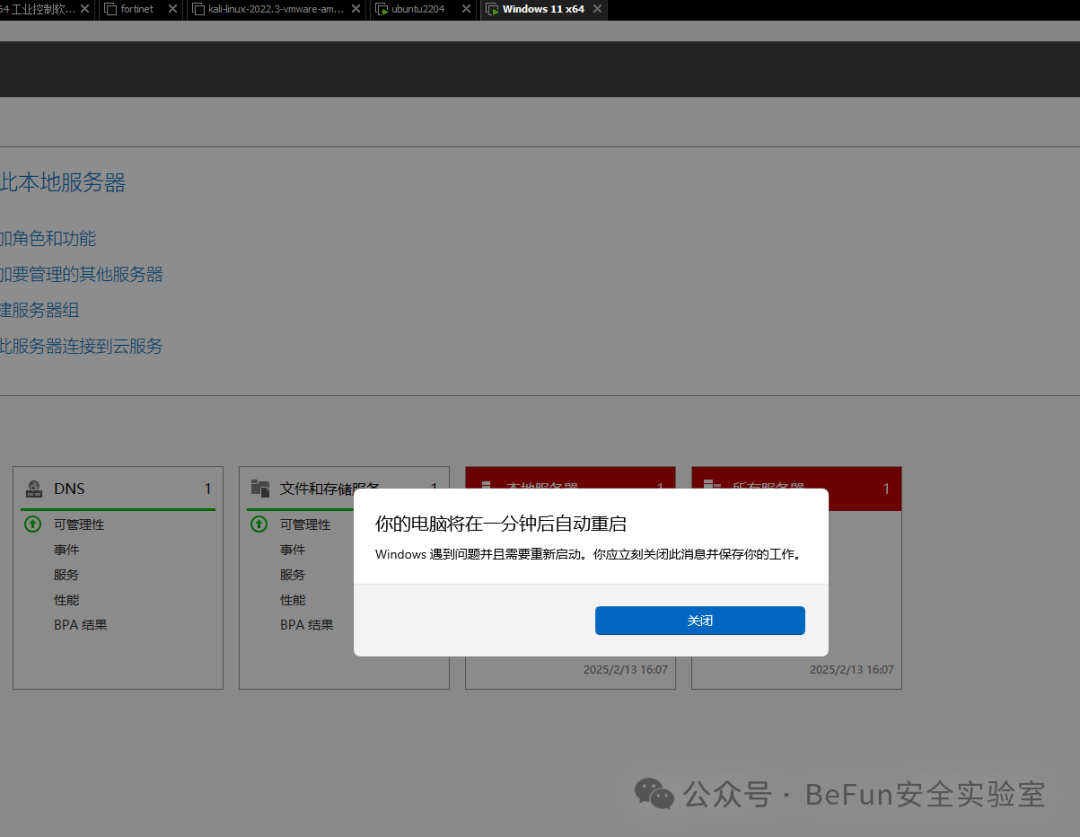
Task: Click the fortinet tab VM icon
Action: [110, 9]
